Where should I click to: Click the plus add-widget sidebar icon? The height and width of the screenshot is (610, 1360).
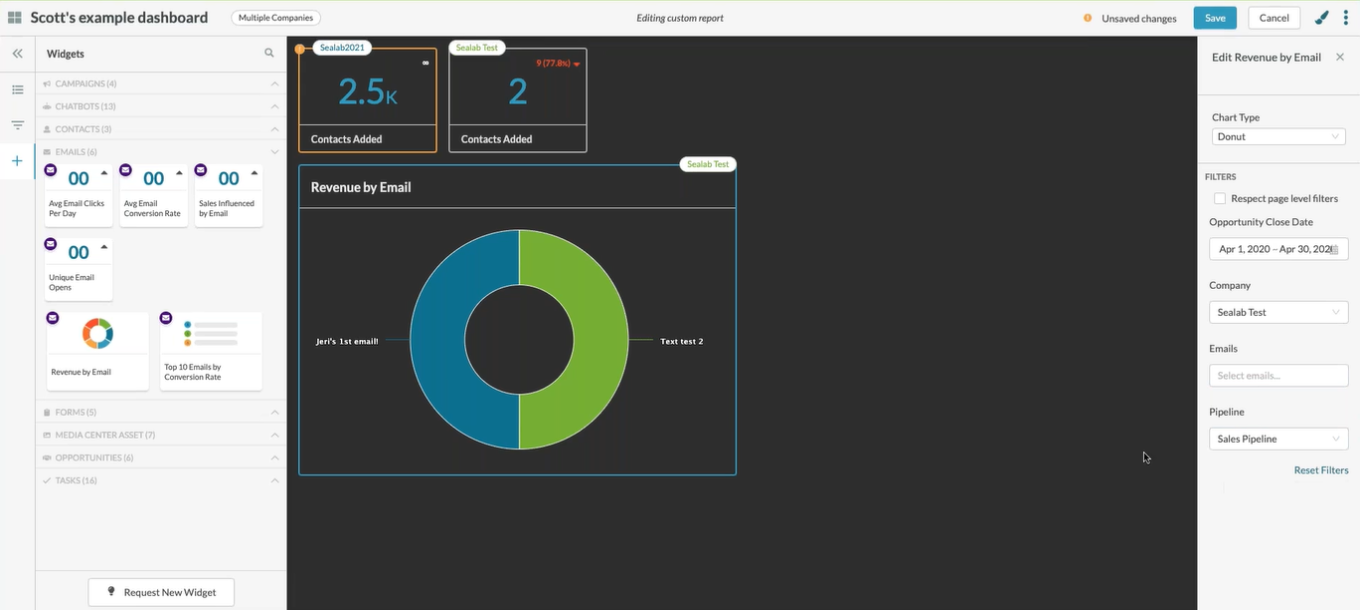pos(17,161)
